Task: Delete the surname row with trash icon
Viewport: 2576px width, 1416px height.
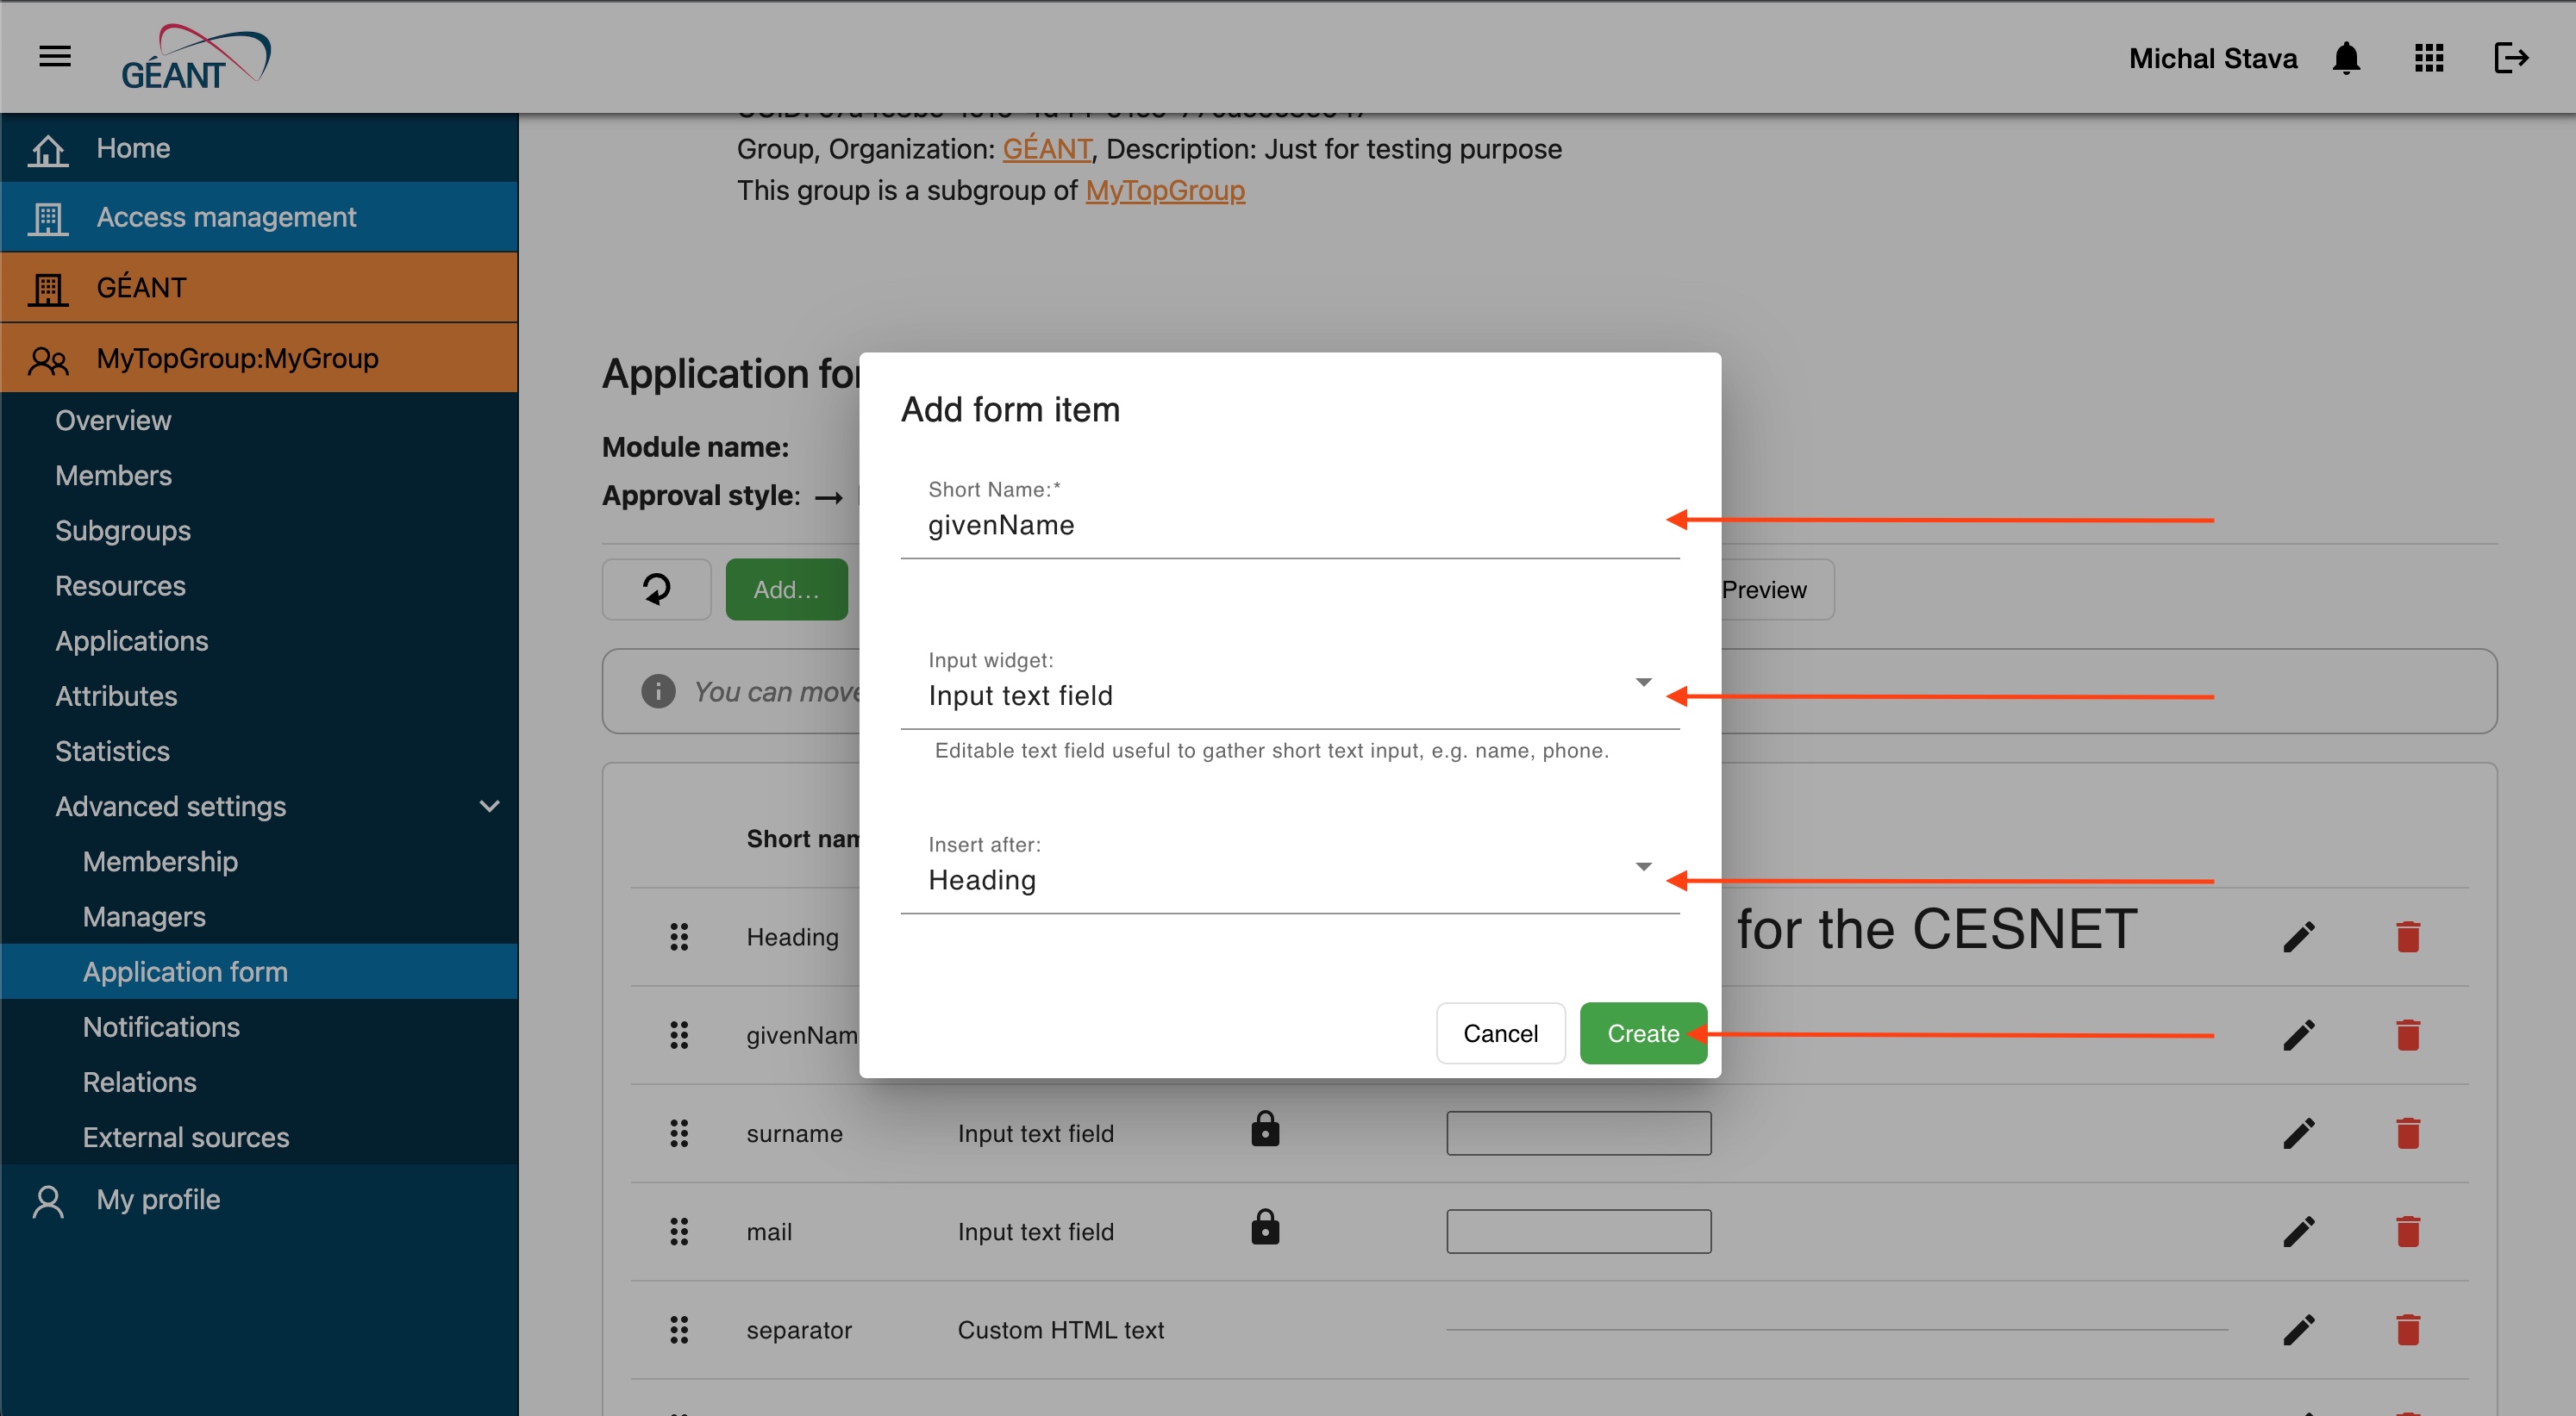Action: tap(2408, 1133)
